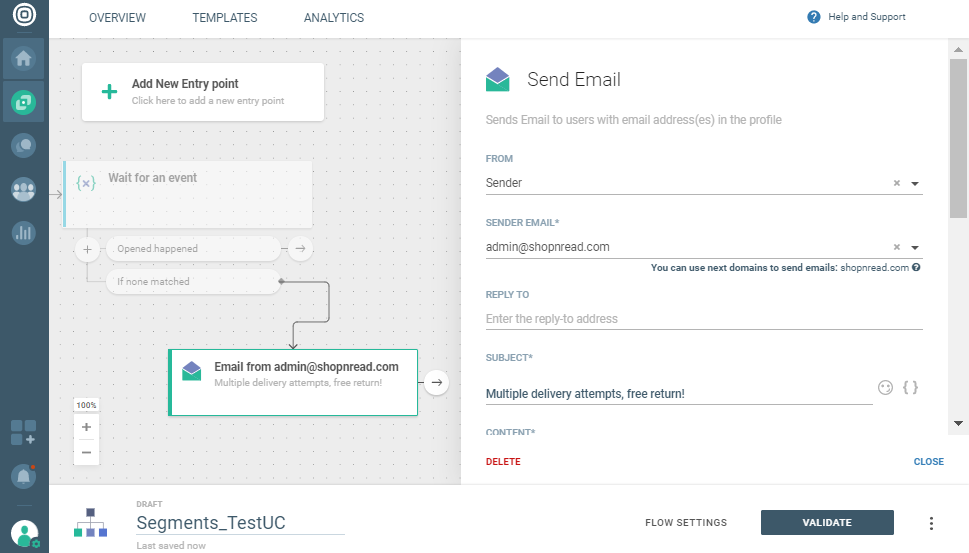Click the emoji picker icon beside subject

[885, 387]
